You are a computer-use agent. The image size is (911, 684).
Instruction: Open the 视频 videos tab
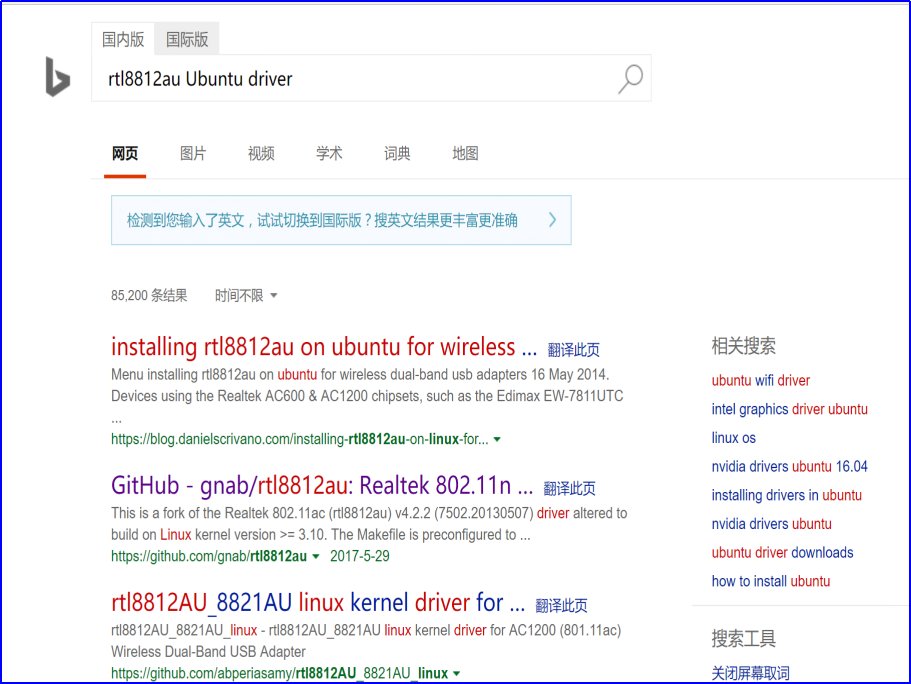260,153
